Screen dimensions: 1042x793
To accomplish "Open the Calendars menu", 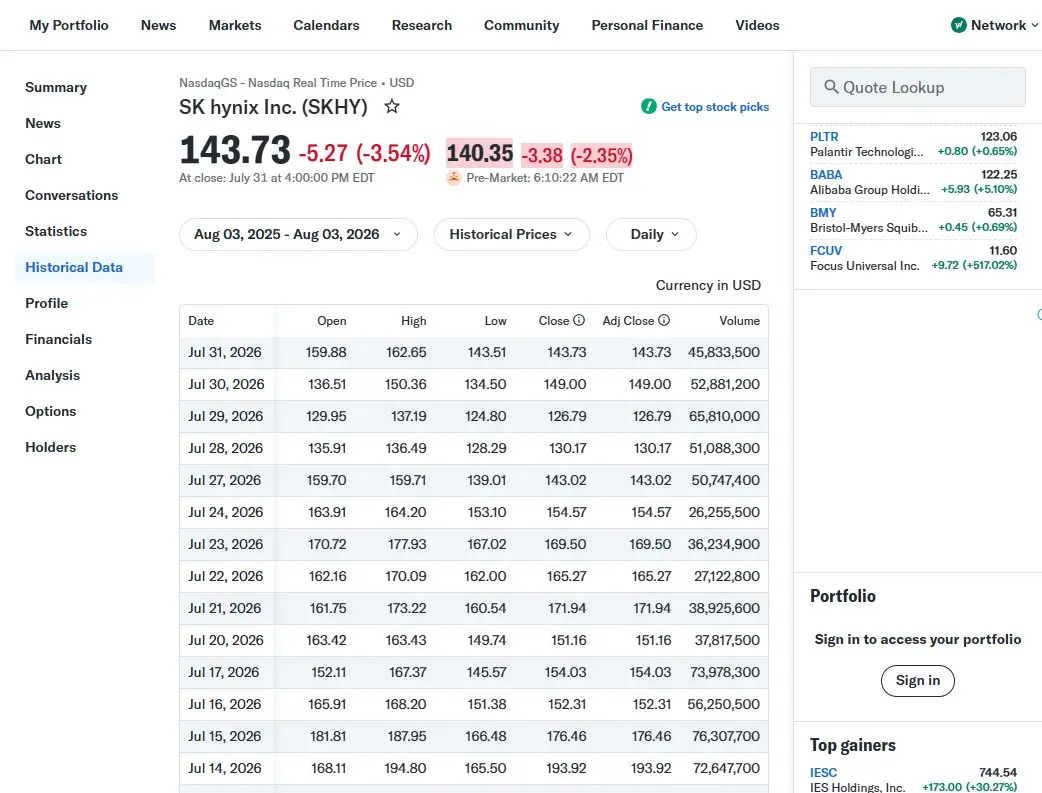I will coord(326,25).
